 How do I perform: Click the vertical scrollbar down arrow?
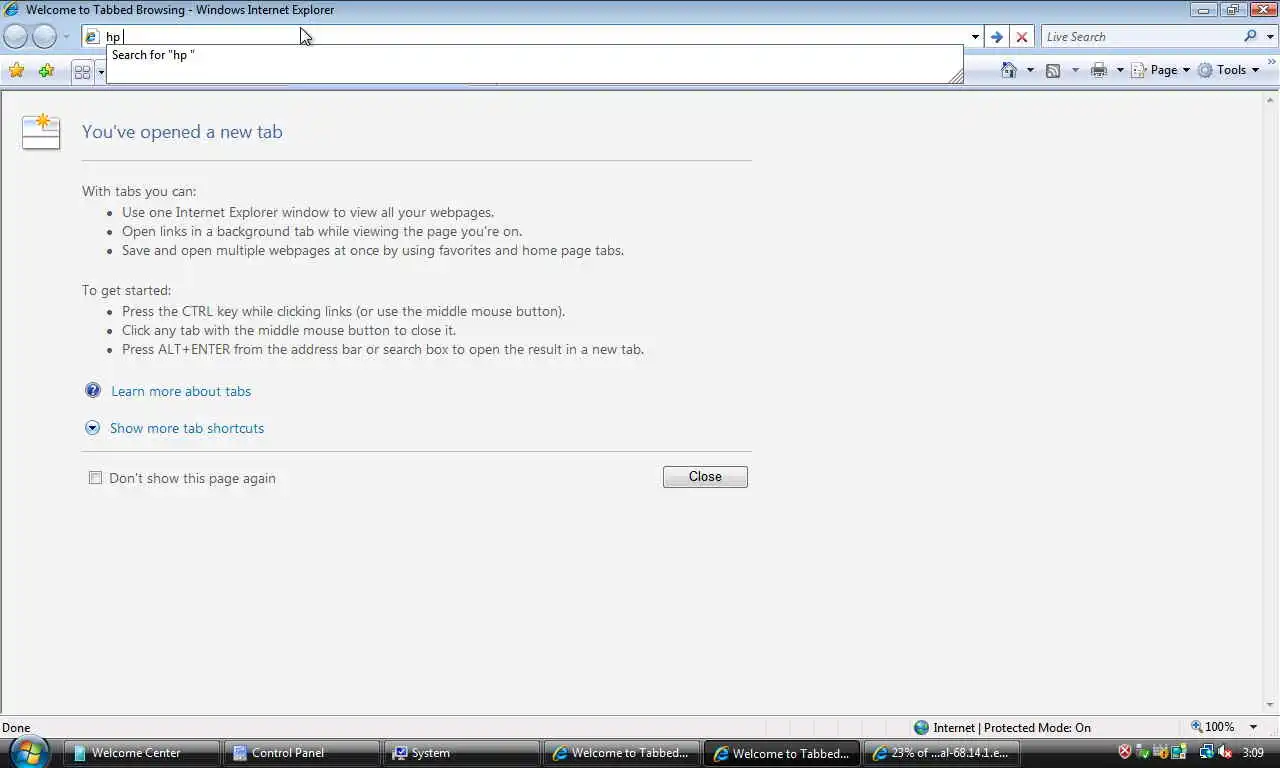pyautogui.click(x=1272, y=706)
